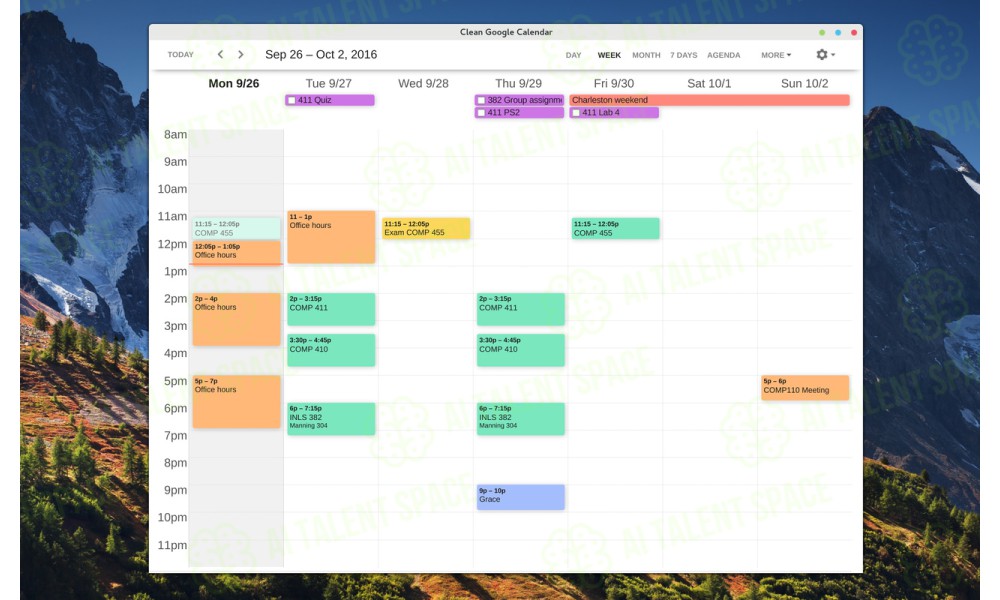Open Tuesday's 11 – 1p Office hours event

pyautogui.click(x=331, y=237)
